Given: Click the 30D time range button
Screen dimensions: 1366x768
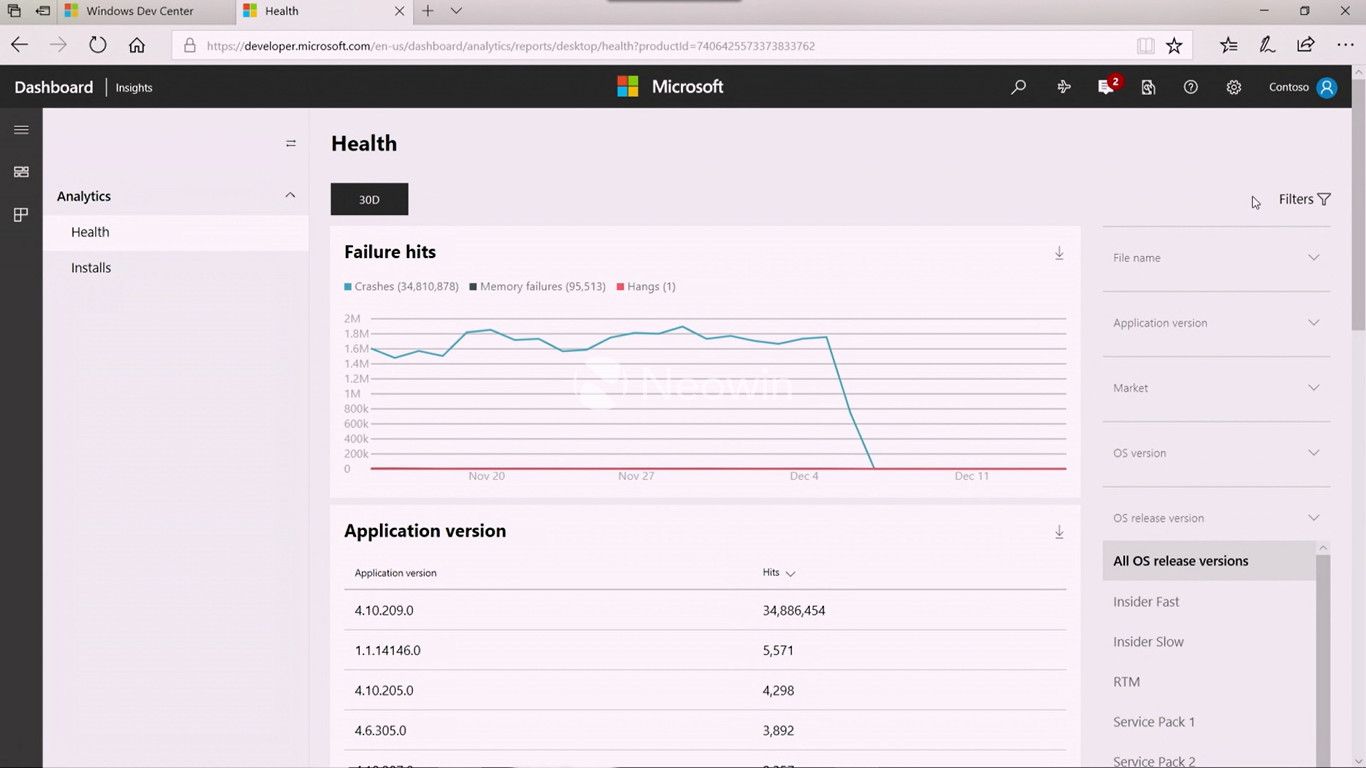Looking at the screenshot, I should [369, 199].
